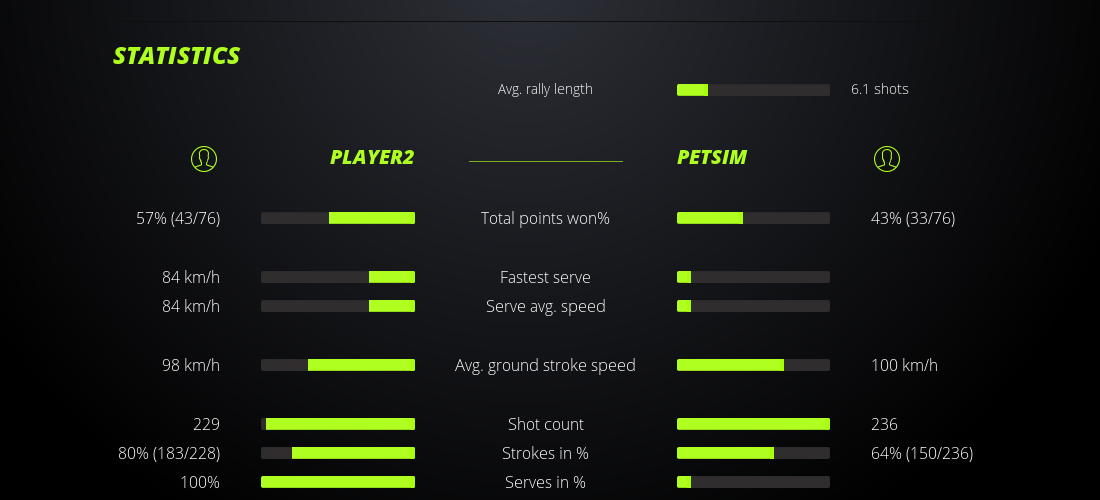Click the 6.1 shots value

pyautogui.click(x=880, y=89)
